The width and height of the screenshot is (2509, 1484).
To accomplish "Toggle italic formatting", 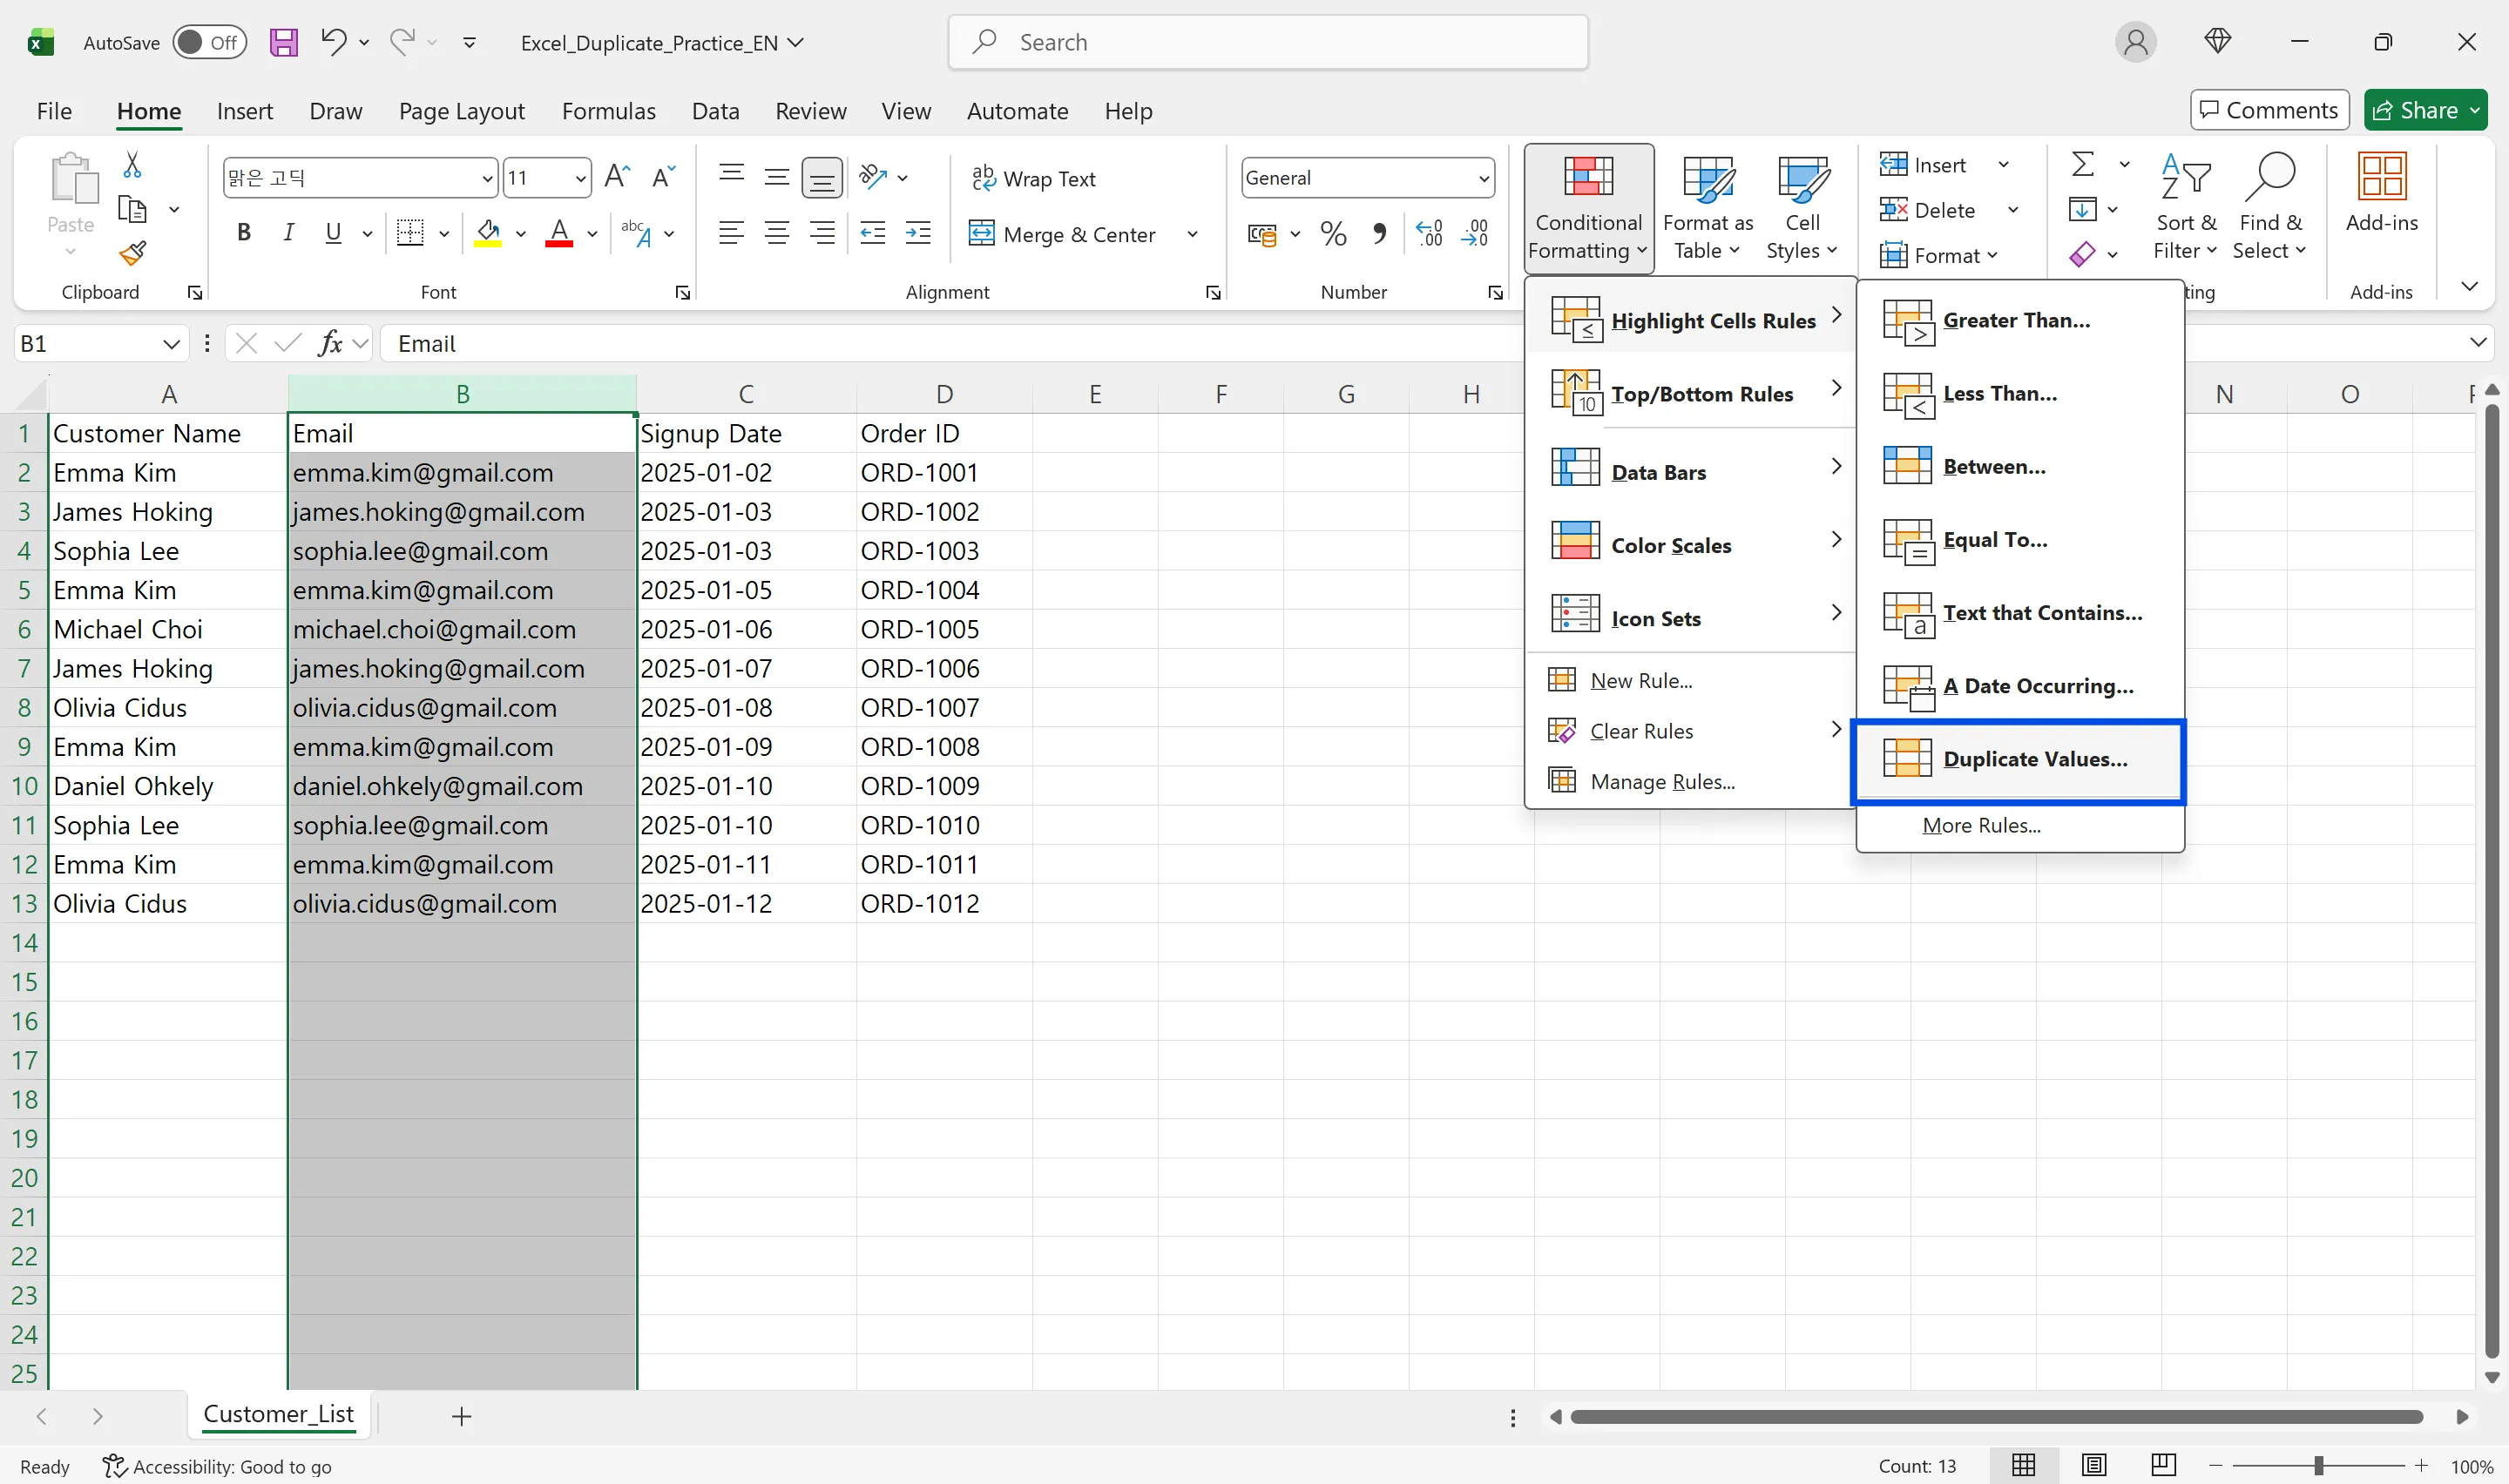I will pyautogui.click(x=288, y=232).
